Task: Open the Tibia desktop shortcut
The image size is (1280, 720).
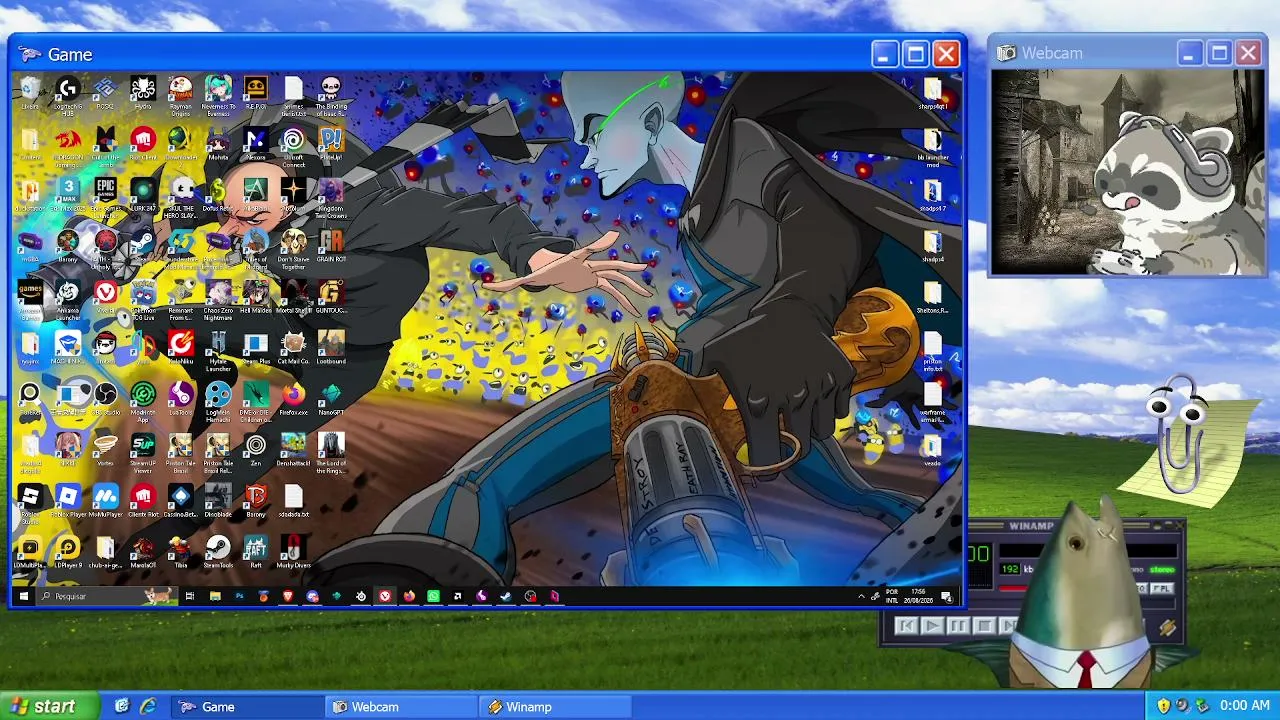Action: [180, 553]
